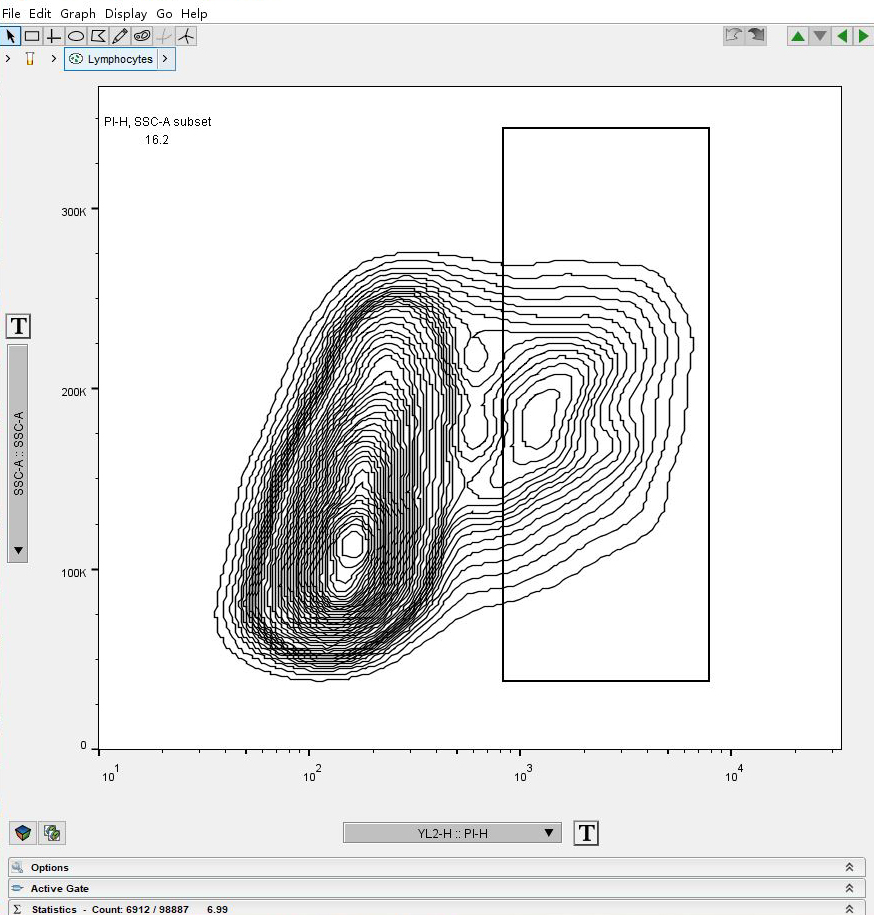Click the T button beside Y axis

pyautogui.click(x=18, y=326)
